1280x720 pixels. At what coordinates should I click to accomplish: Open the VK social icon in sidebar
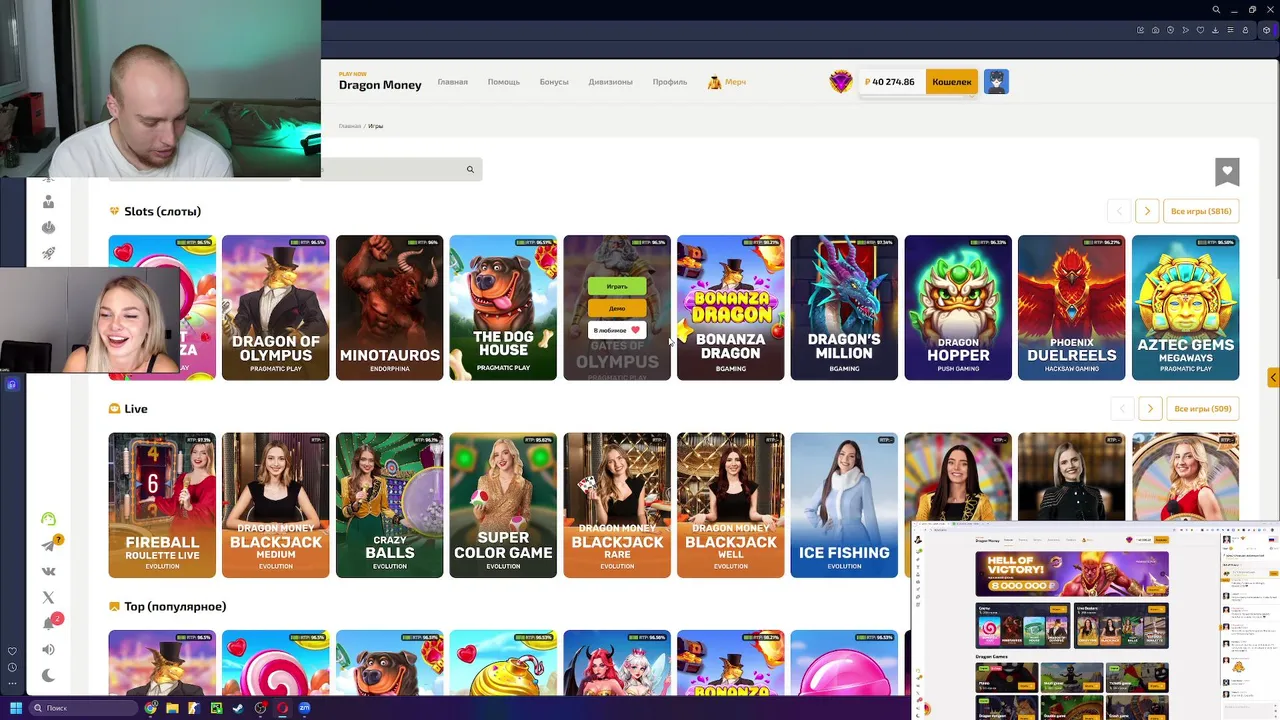48,571
